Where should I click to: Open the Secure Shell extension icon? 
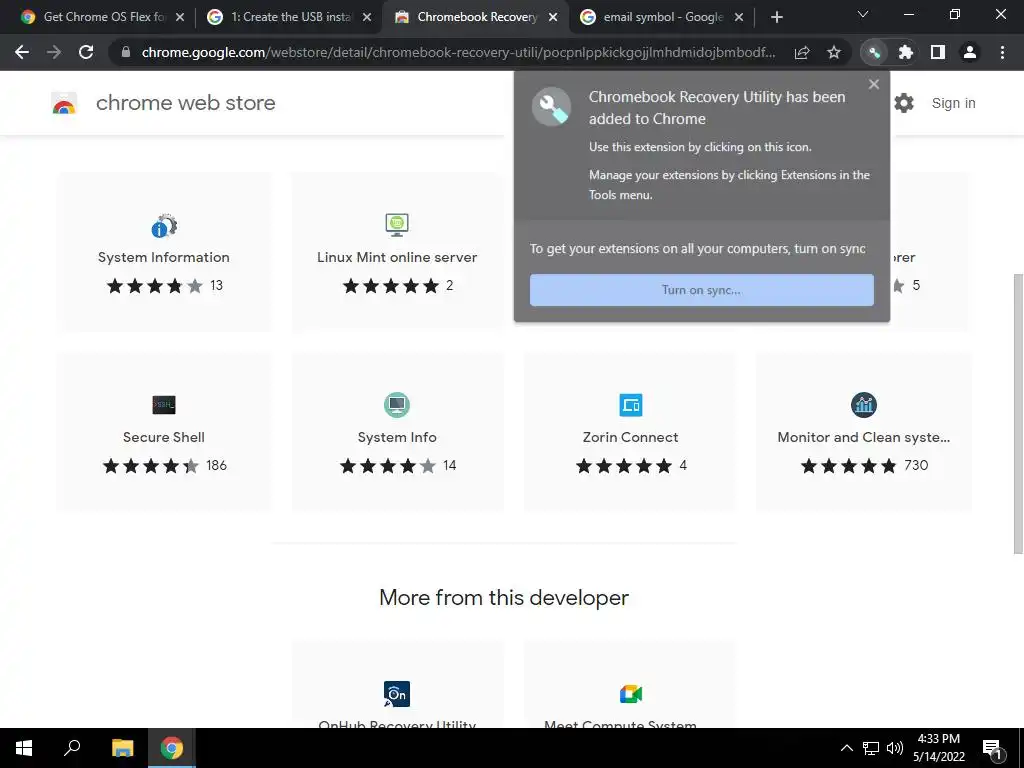click(164, 405)
